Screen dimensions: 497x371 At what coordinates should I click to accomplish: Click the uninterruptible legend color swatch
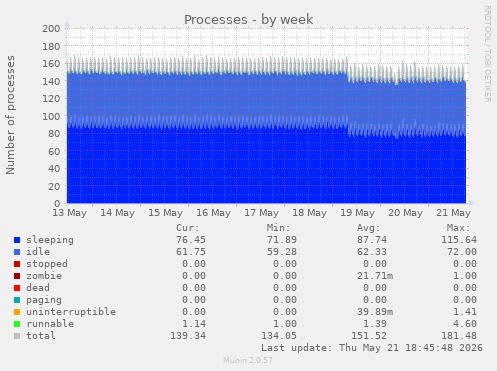[17, 312]
